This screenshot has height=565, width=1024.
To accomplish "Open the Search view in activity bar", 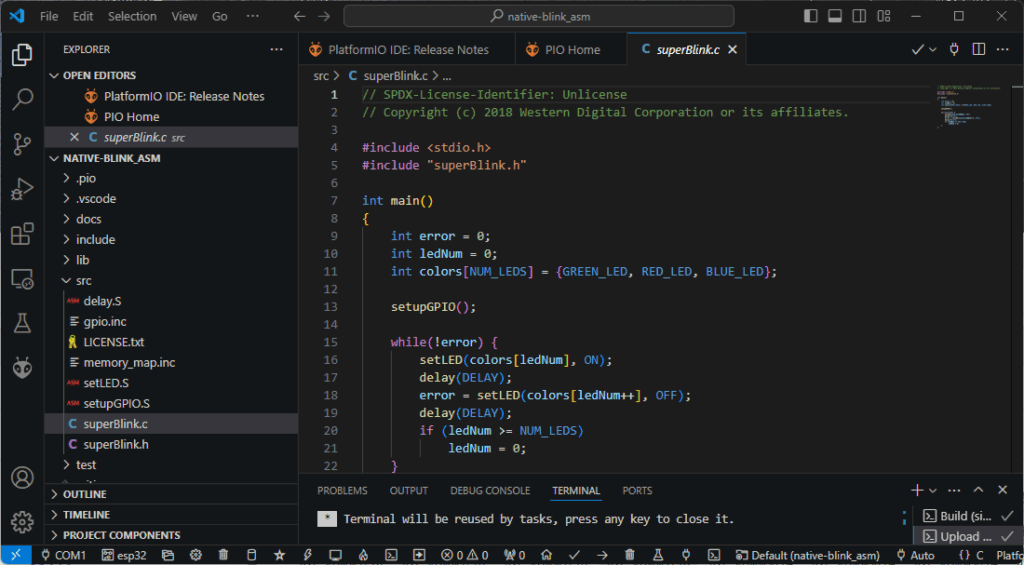I will [22, 98].
